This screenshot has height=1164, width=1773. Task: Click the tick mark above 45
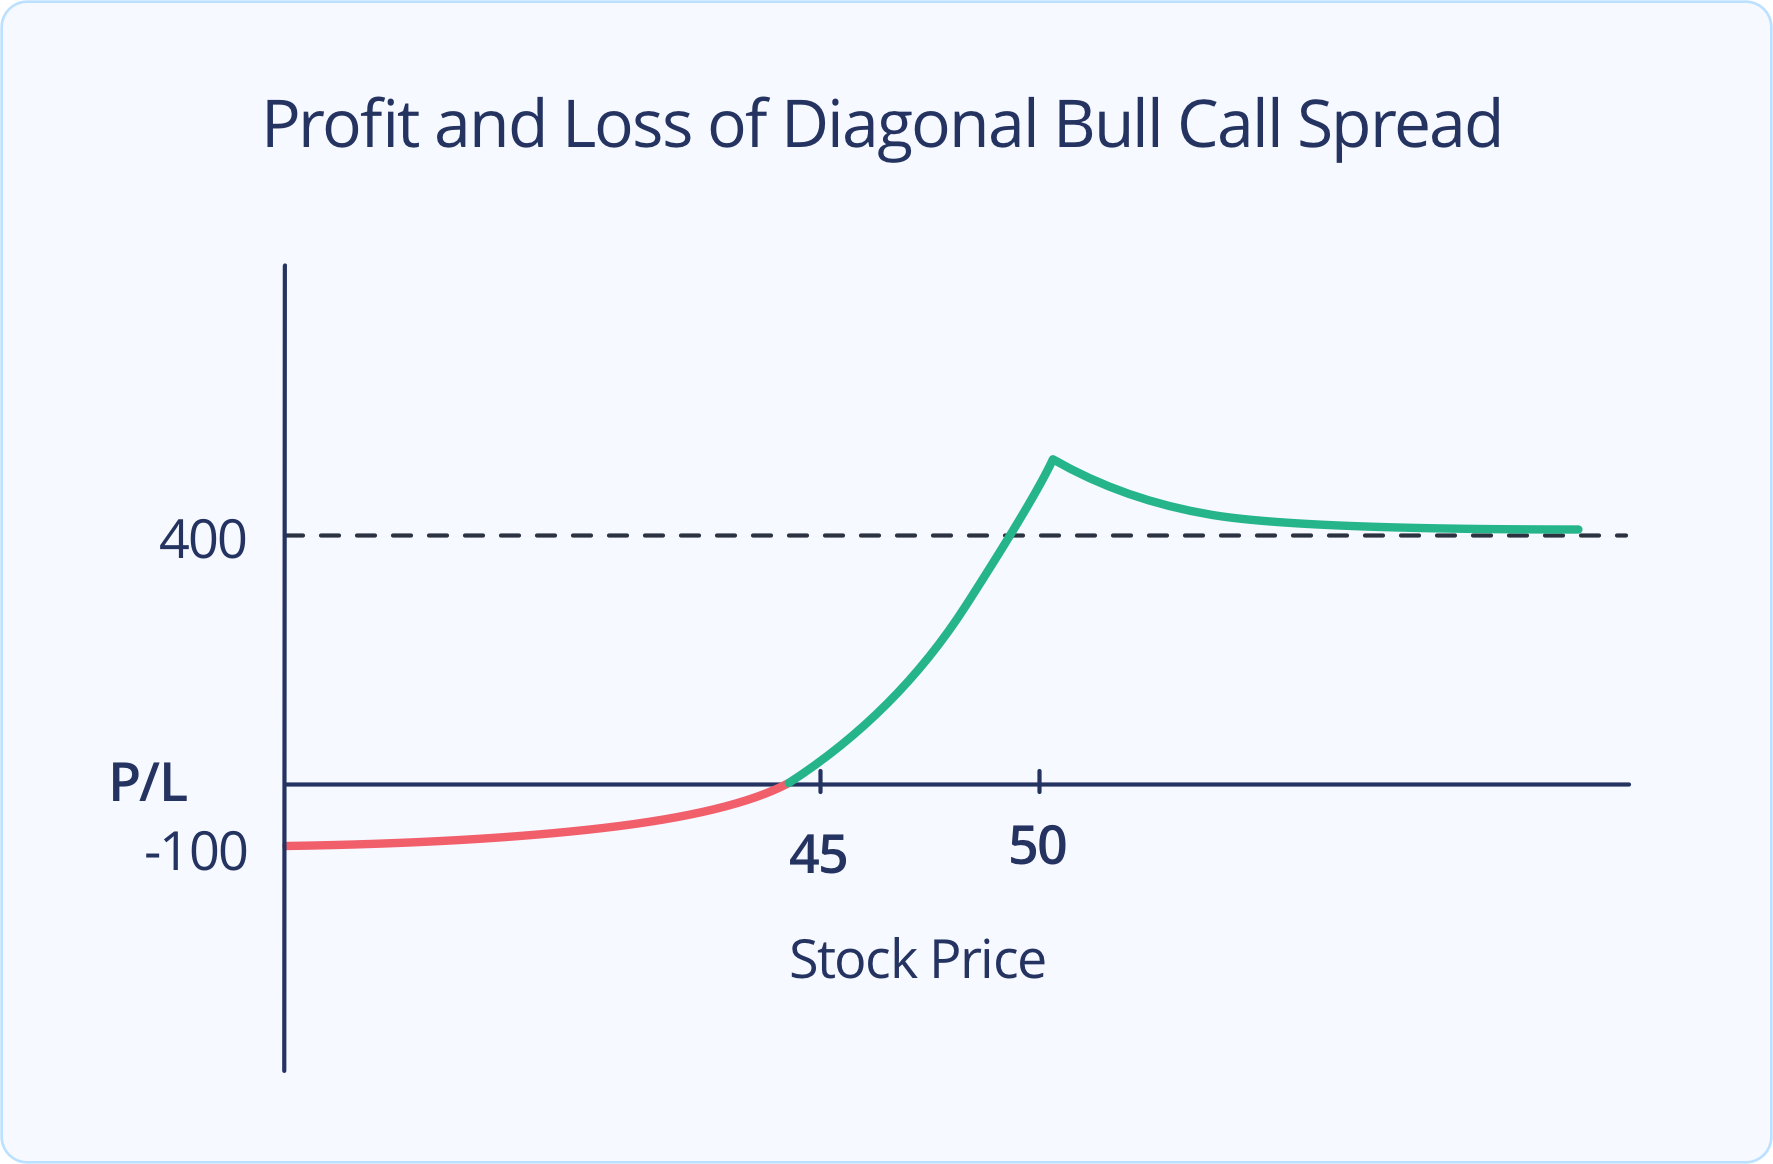pos(820,781)
